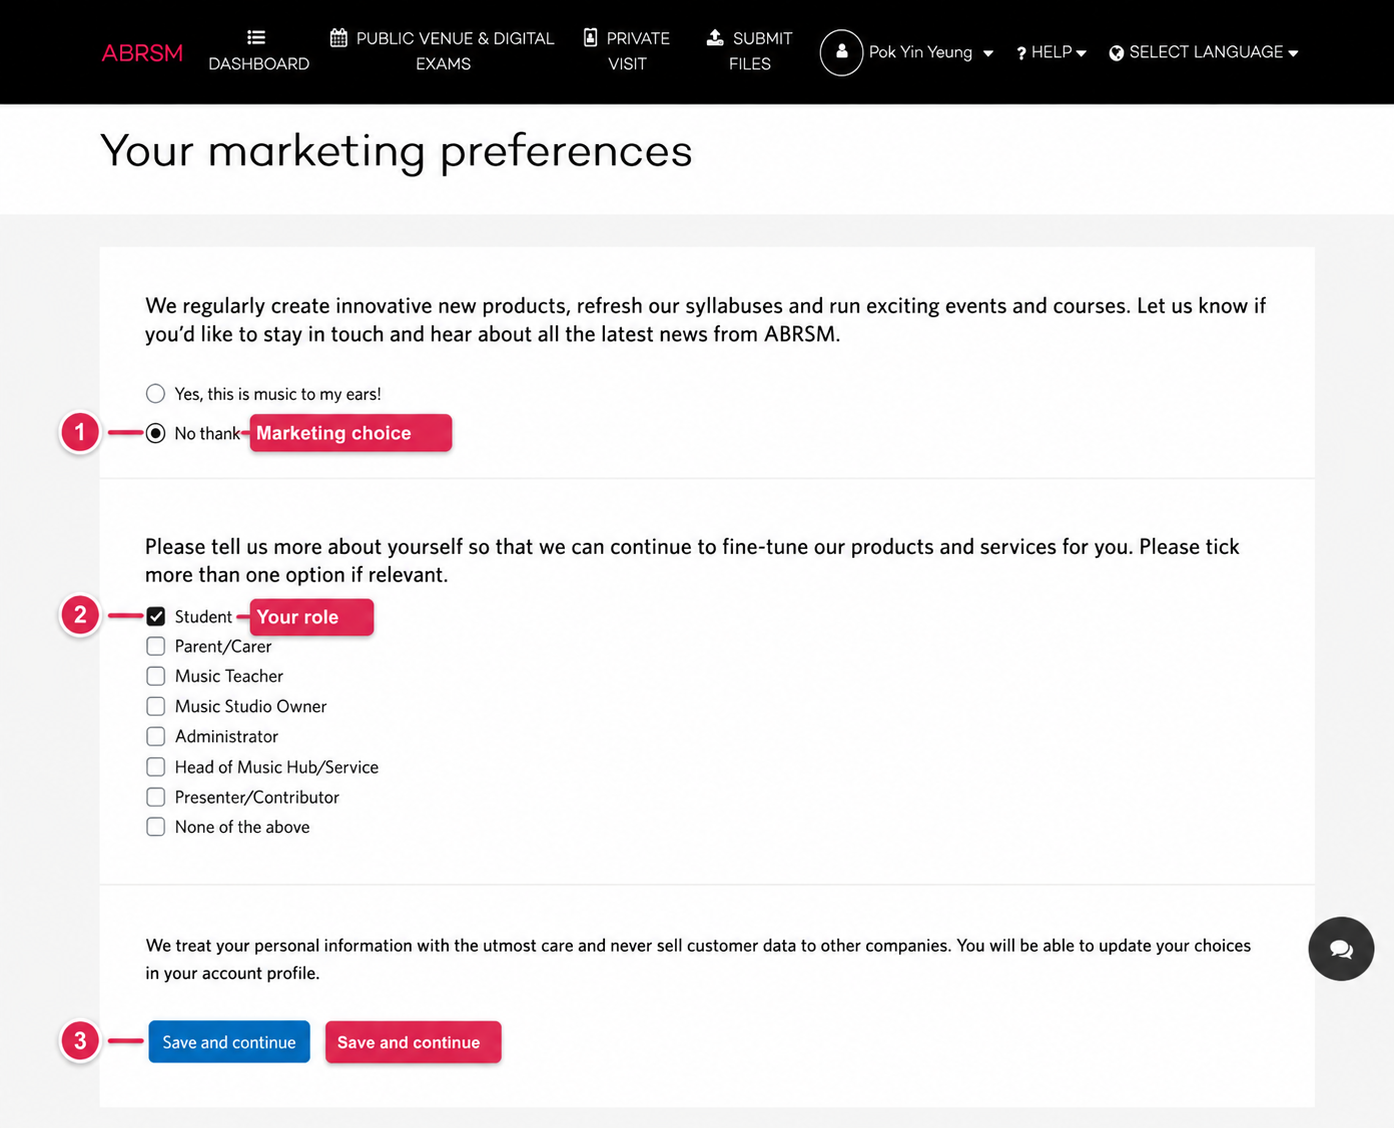This screenshot has width=1394, height=1128.
Task: Click the 'Your marketing preferences' heading
Action: tap(396, 151)
